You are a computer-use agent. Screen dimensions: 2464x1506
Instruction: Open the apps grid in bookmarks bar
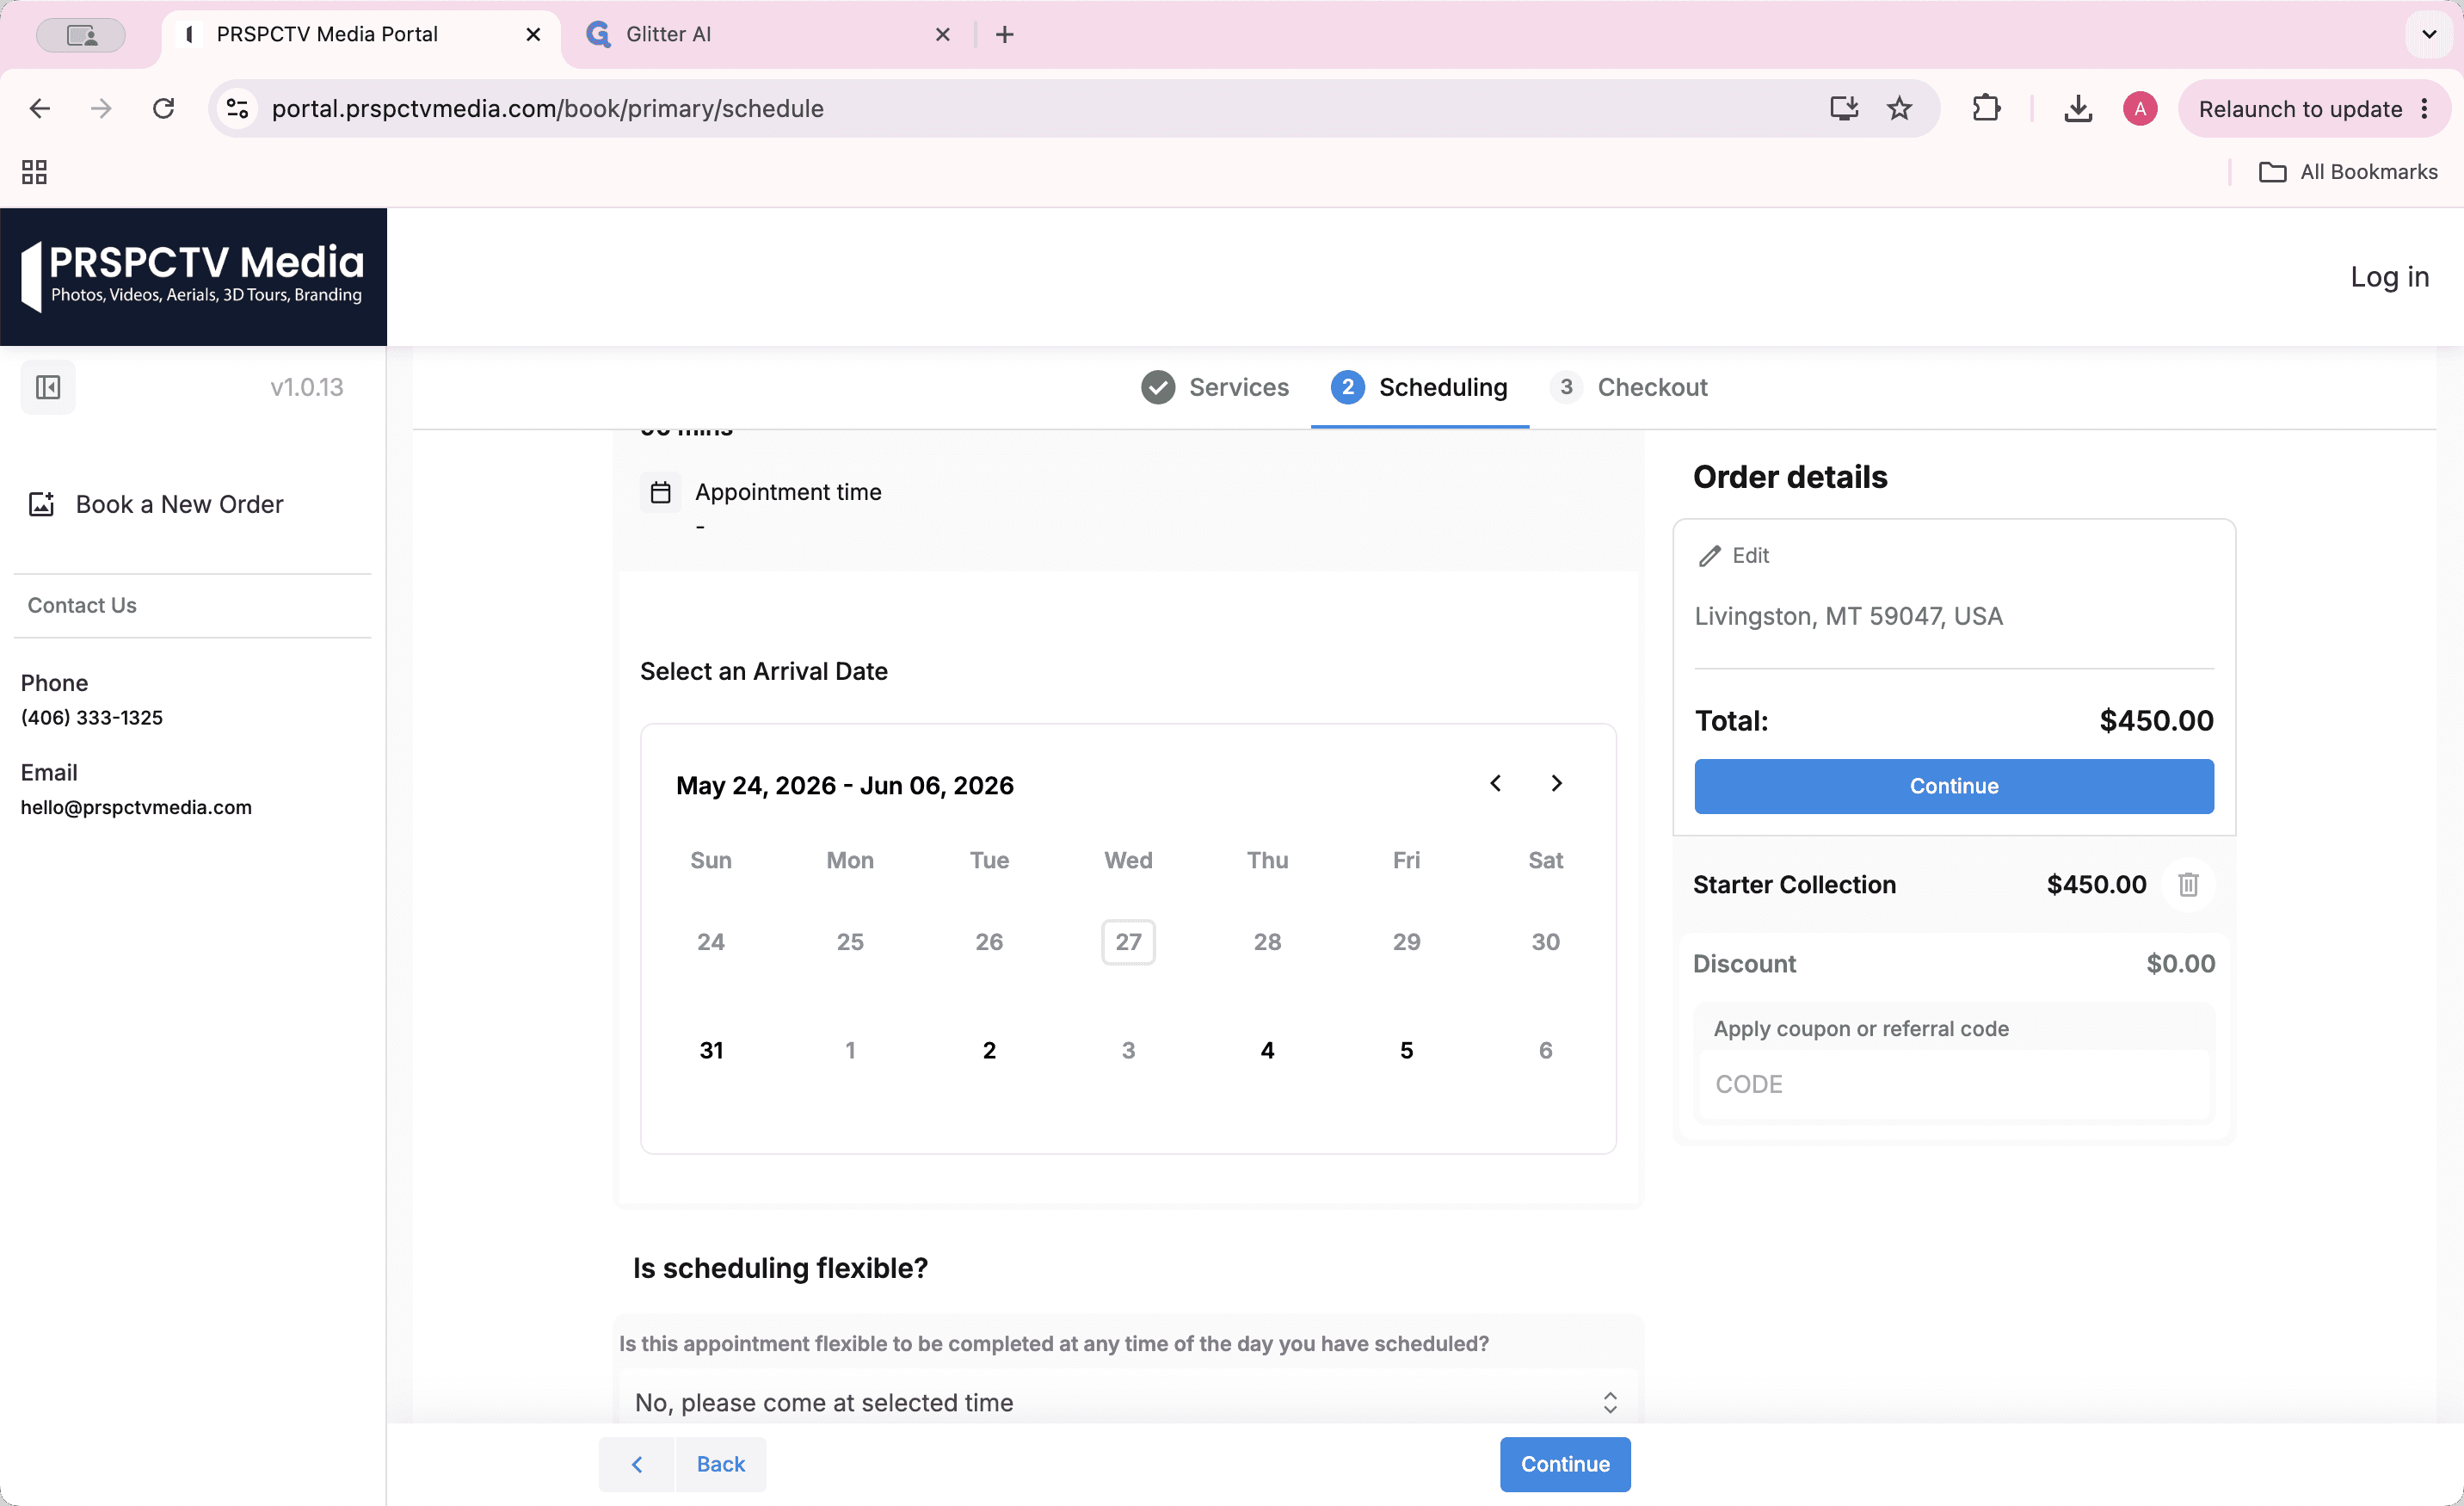[34, 172]
